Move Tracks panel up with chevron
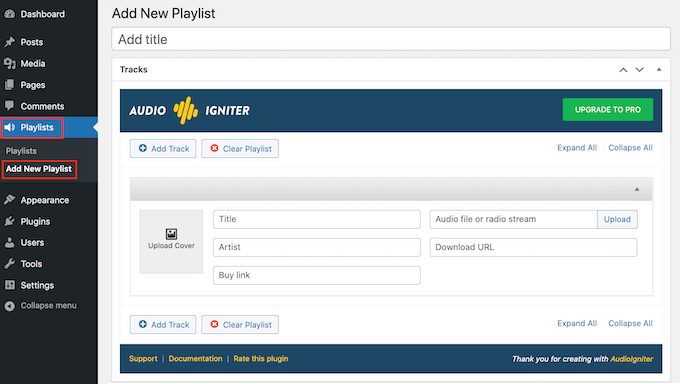The image size is (680, 384). click(x=623, y=70)
